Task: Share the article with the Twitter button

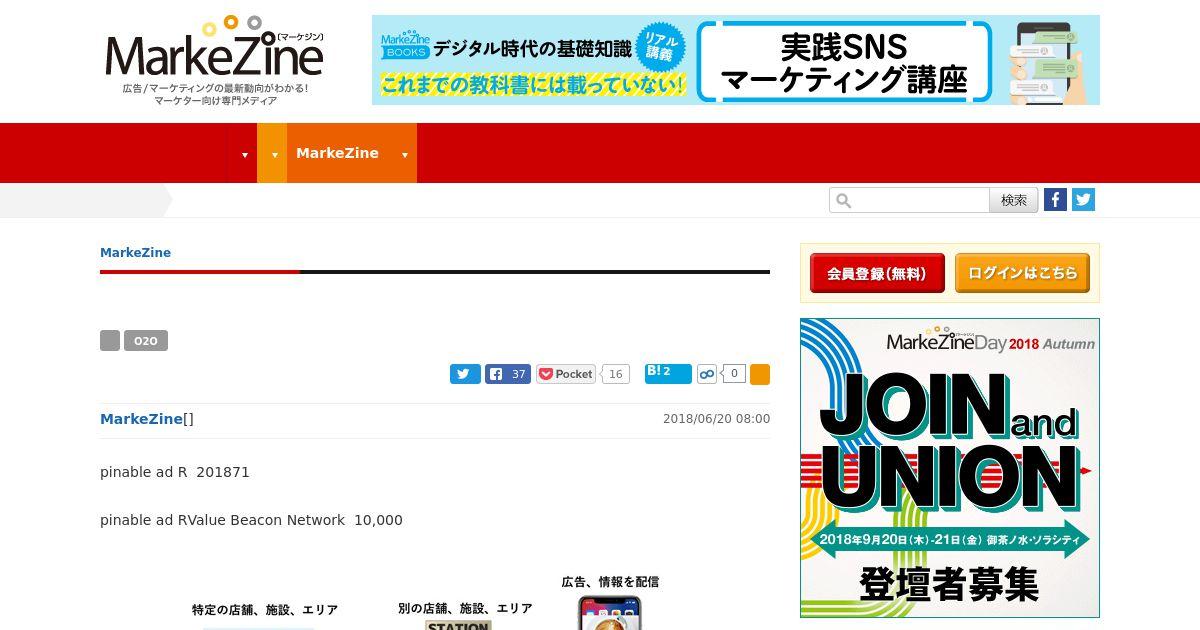Action: coord(465,374)
